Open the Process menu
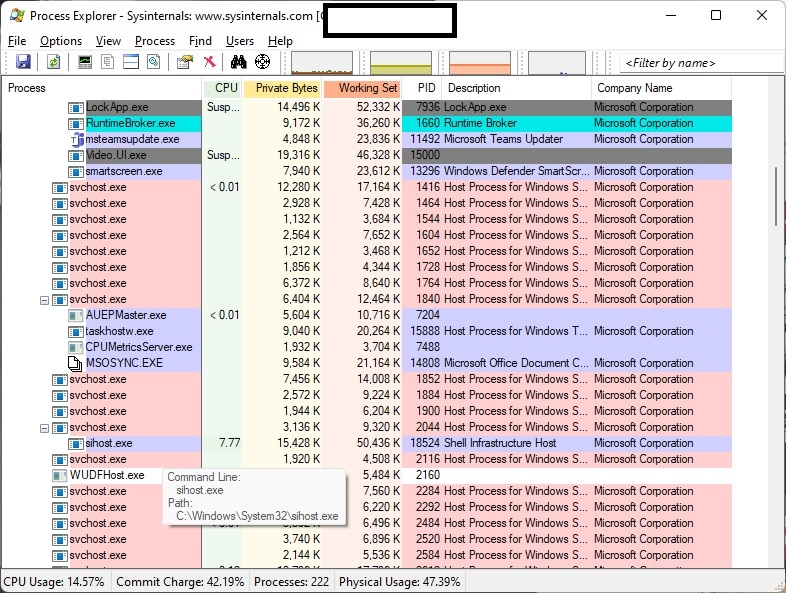 pos(155,41)
